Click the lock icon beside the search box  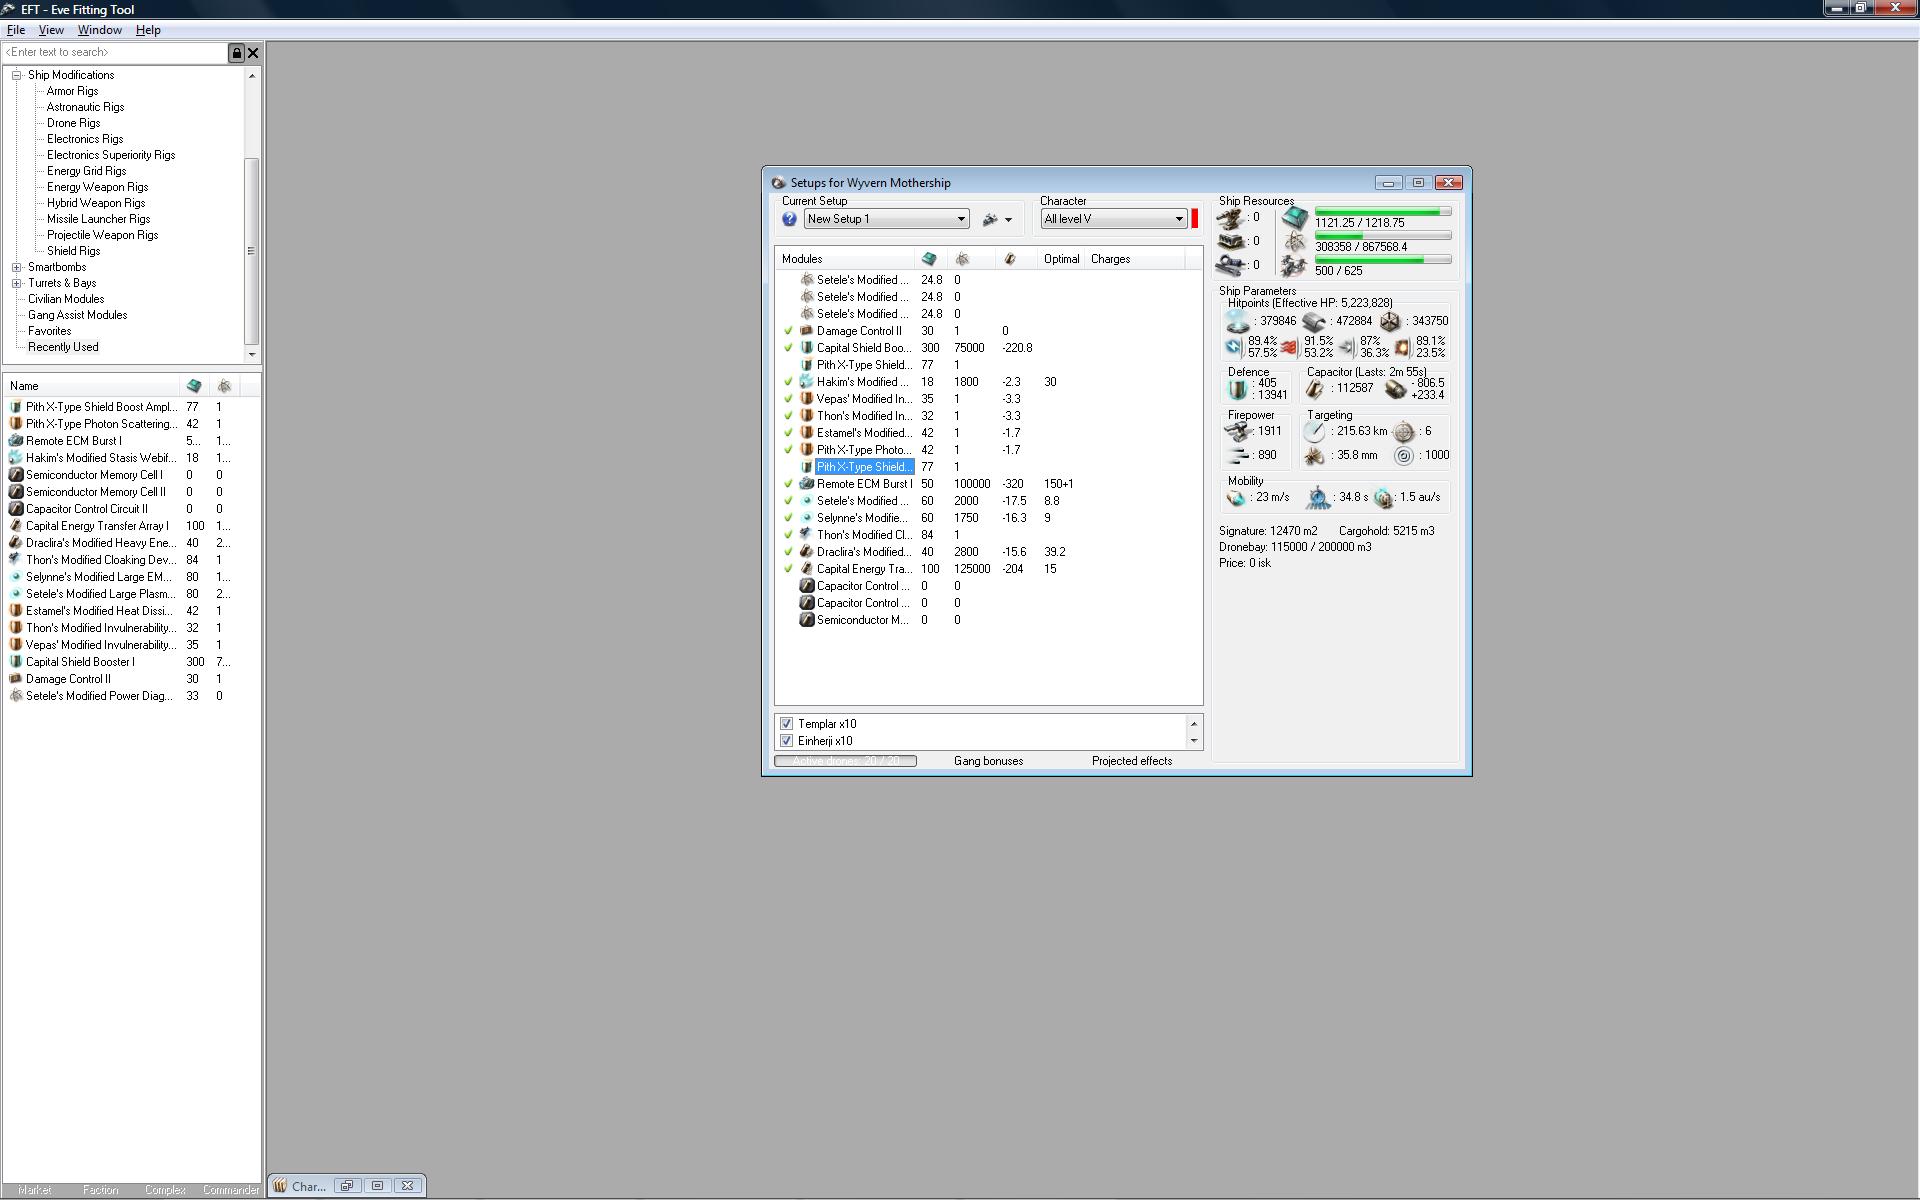click(x=237, y=53)
